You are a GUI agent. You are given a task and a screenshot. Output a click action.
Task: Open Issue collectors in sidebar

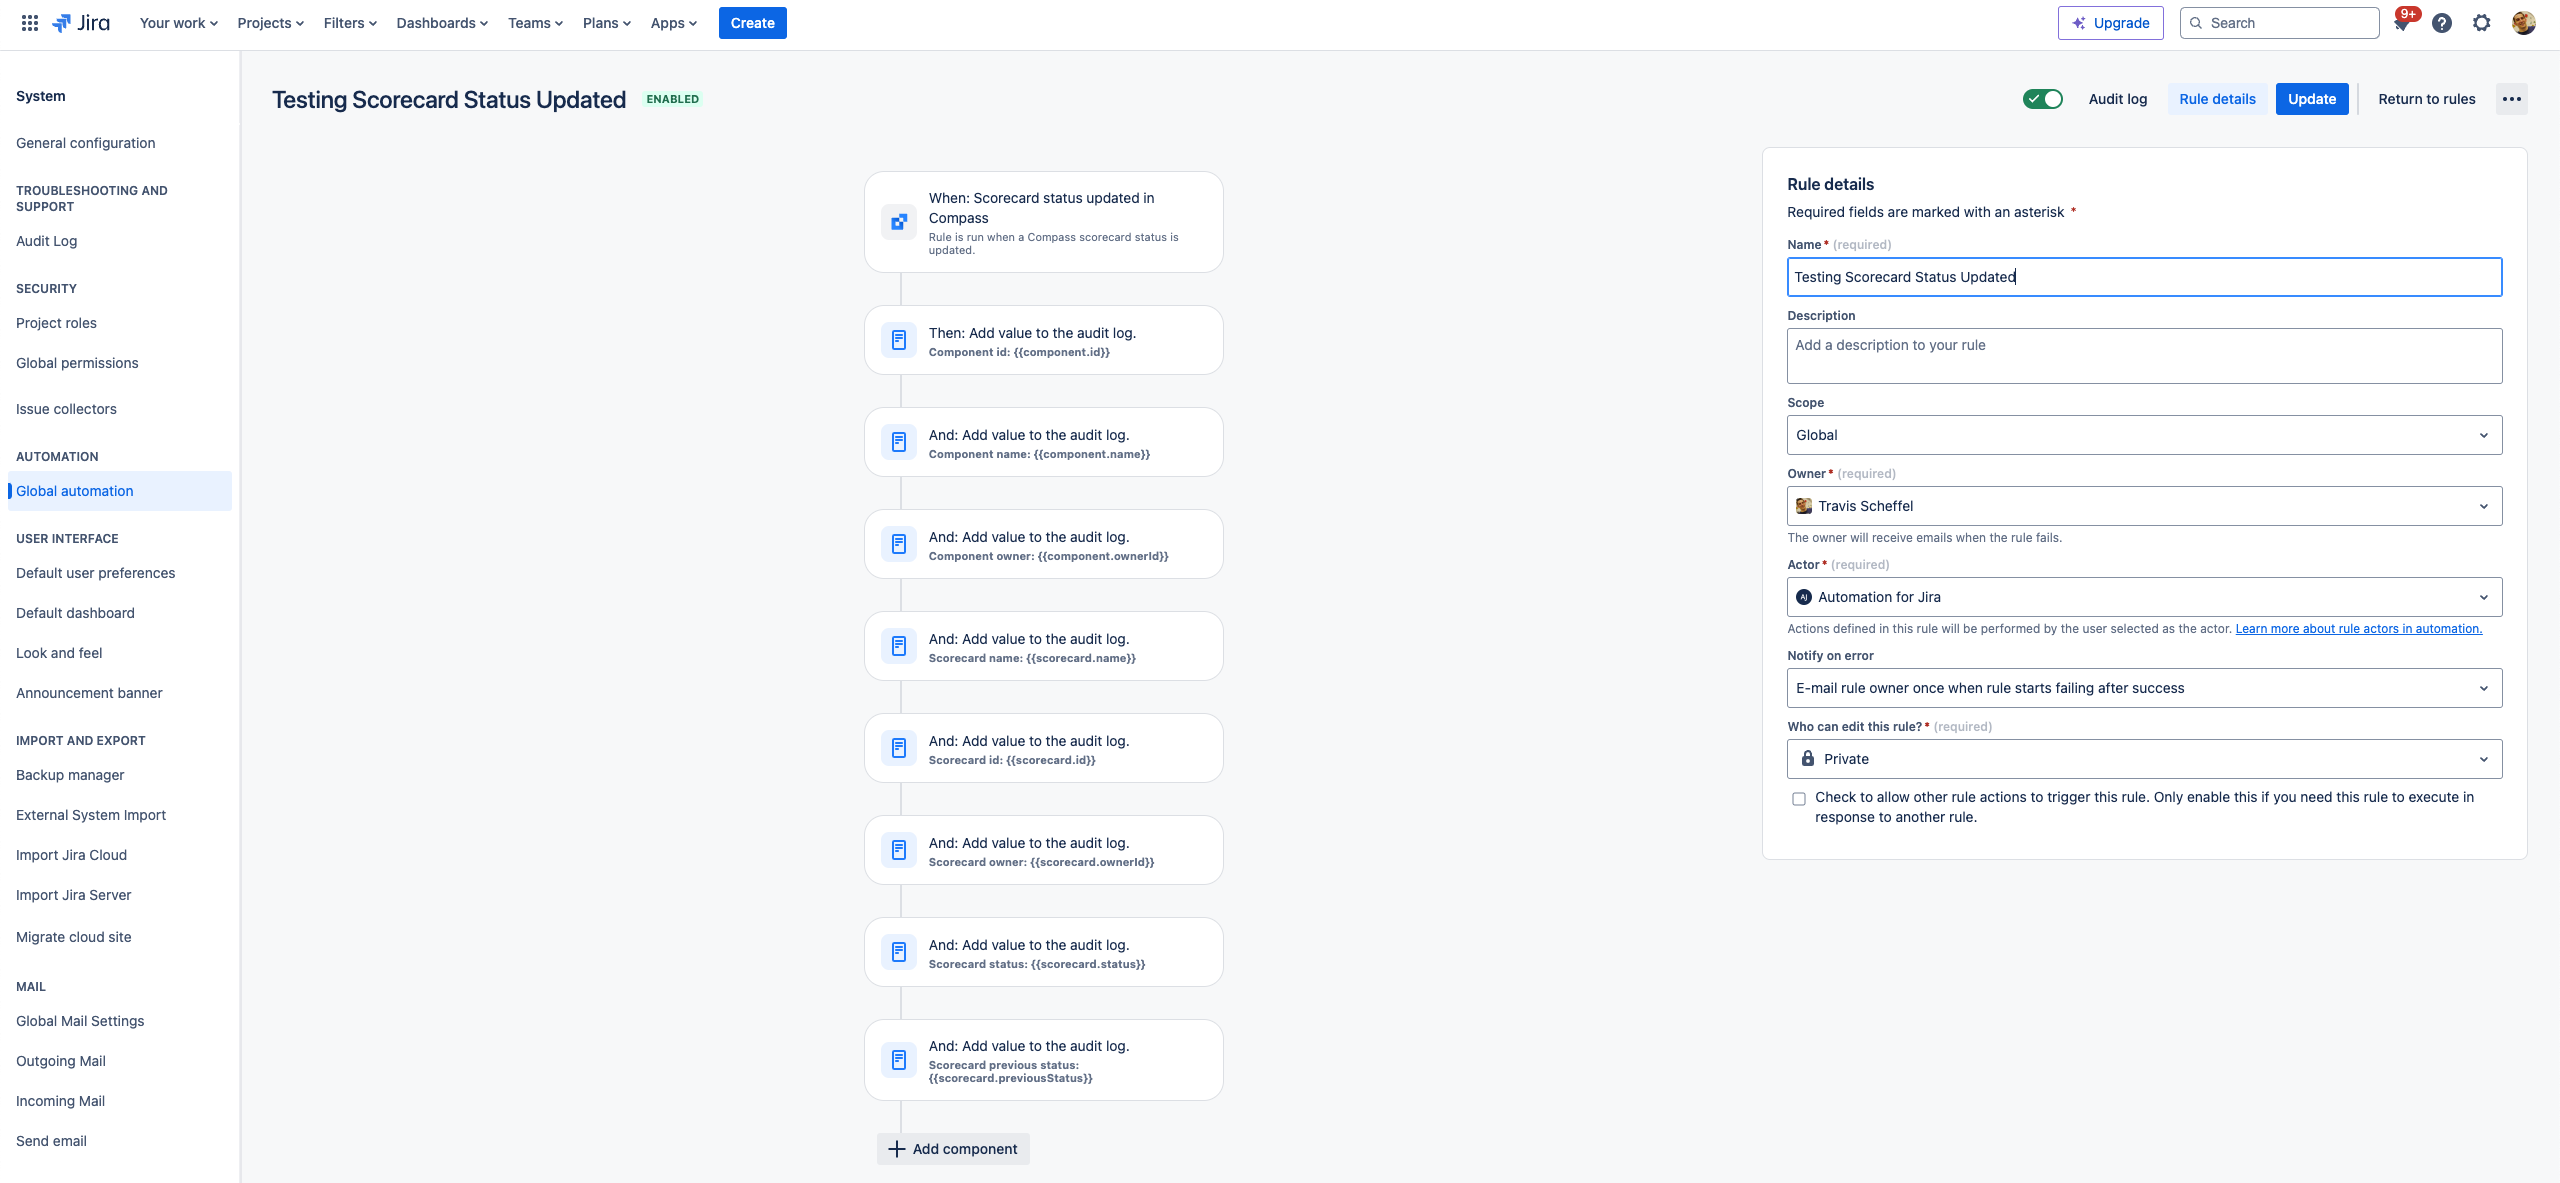click(67, 409)
